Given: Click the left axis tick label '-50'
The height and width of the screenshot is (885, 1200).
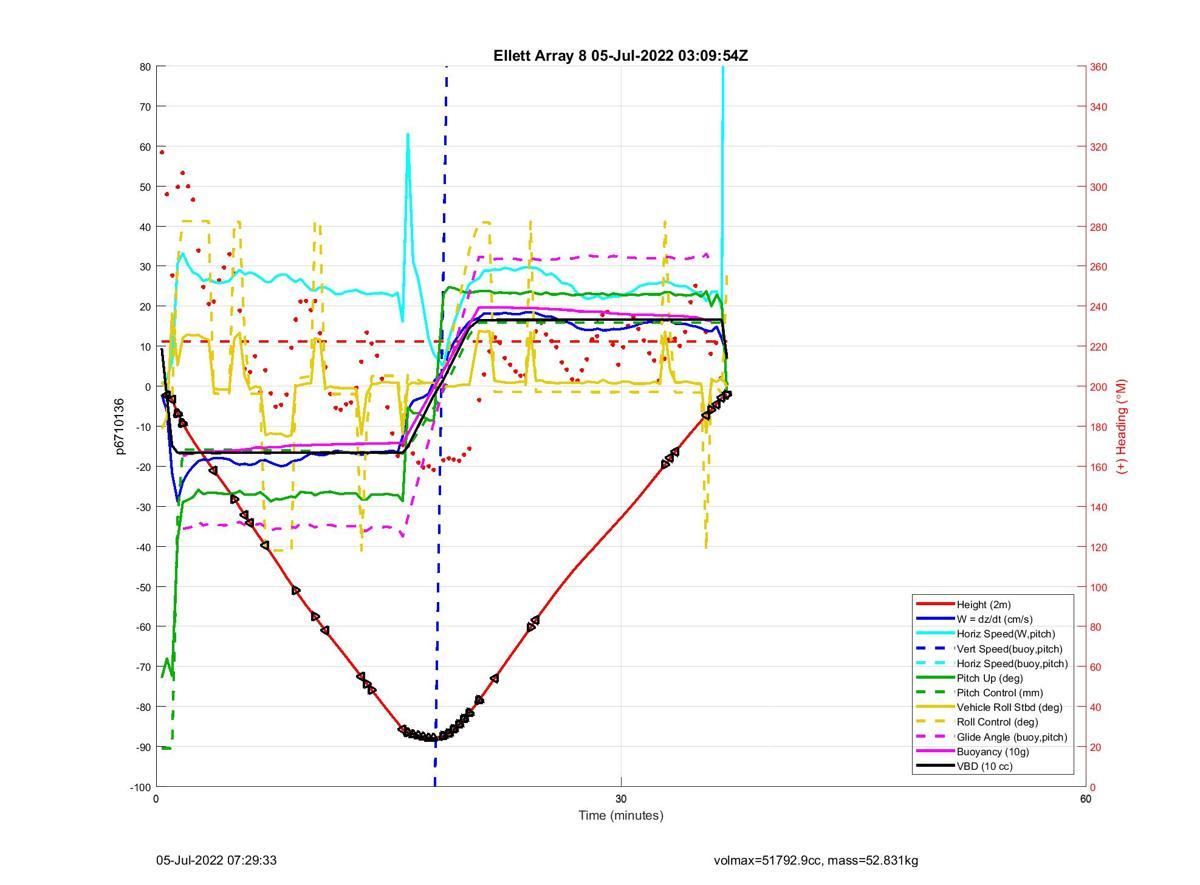Looking at the screenshot, I should click(143, 587).
